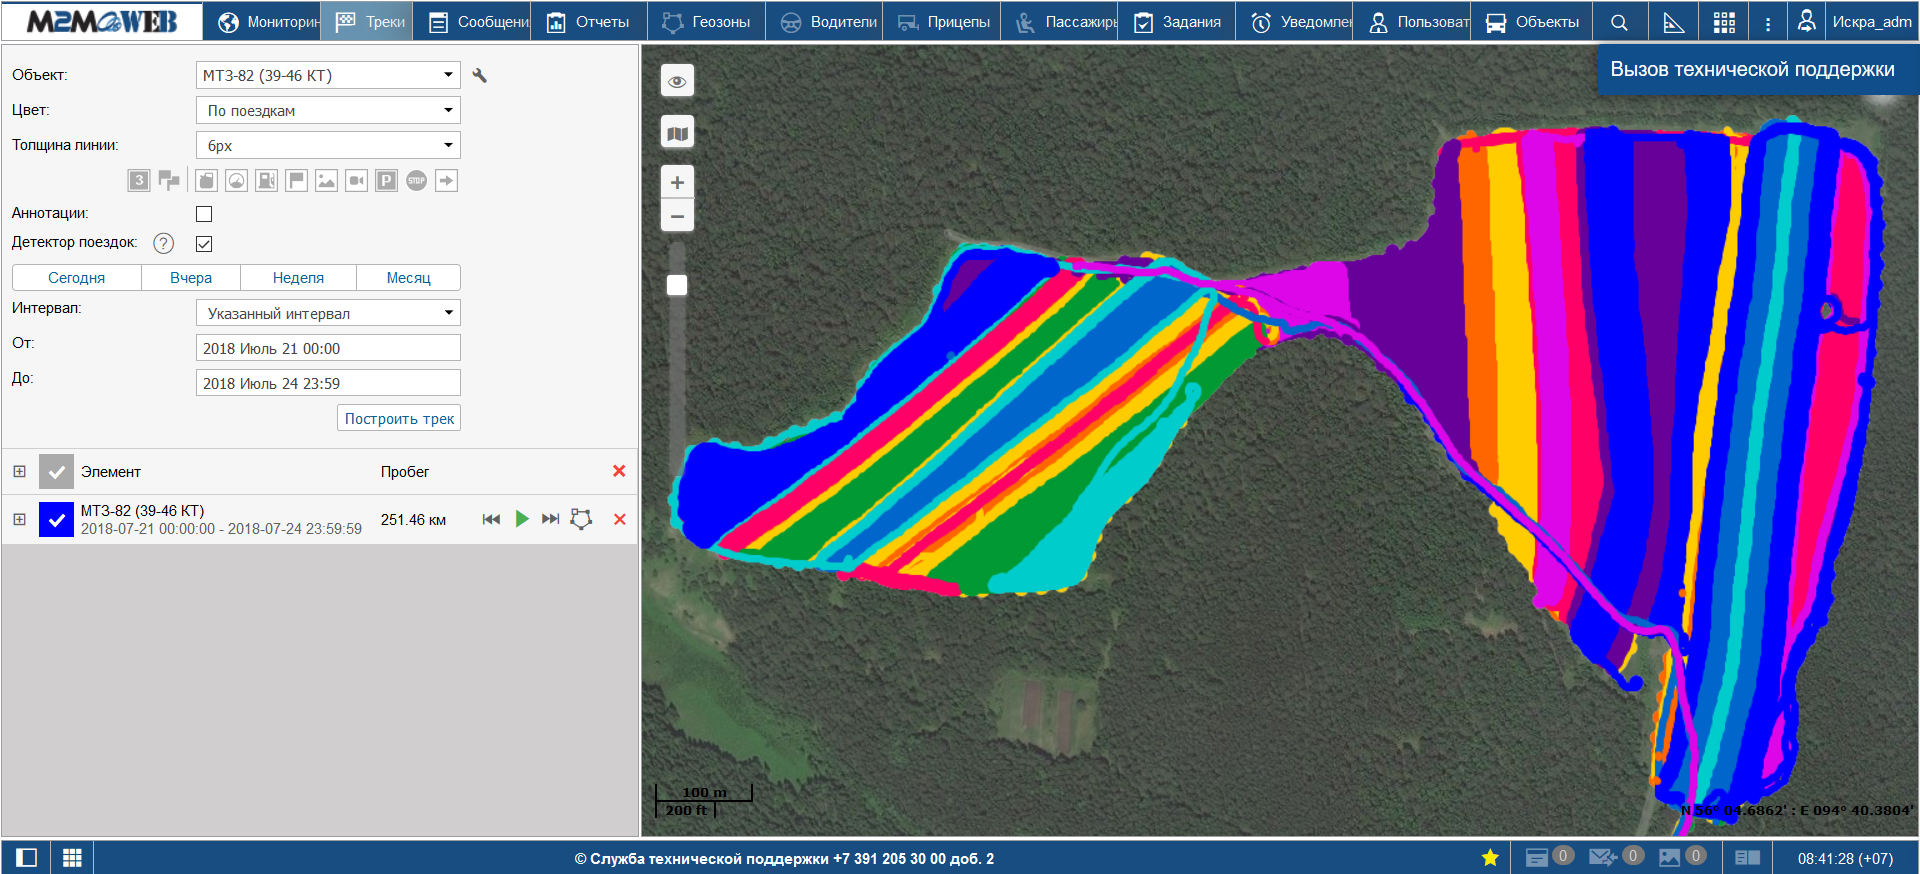Select the Неделя period button
Viewport: 1920px width, 874px height.
[x=298, y=278]
